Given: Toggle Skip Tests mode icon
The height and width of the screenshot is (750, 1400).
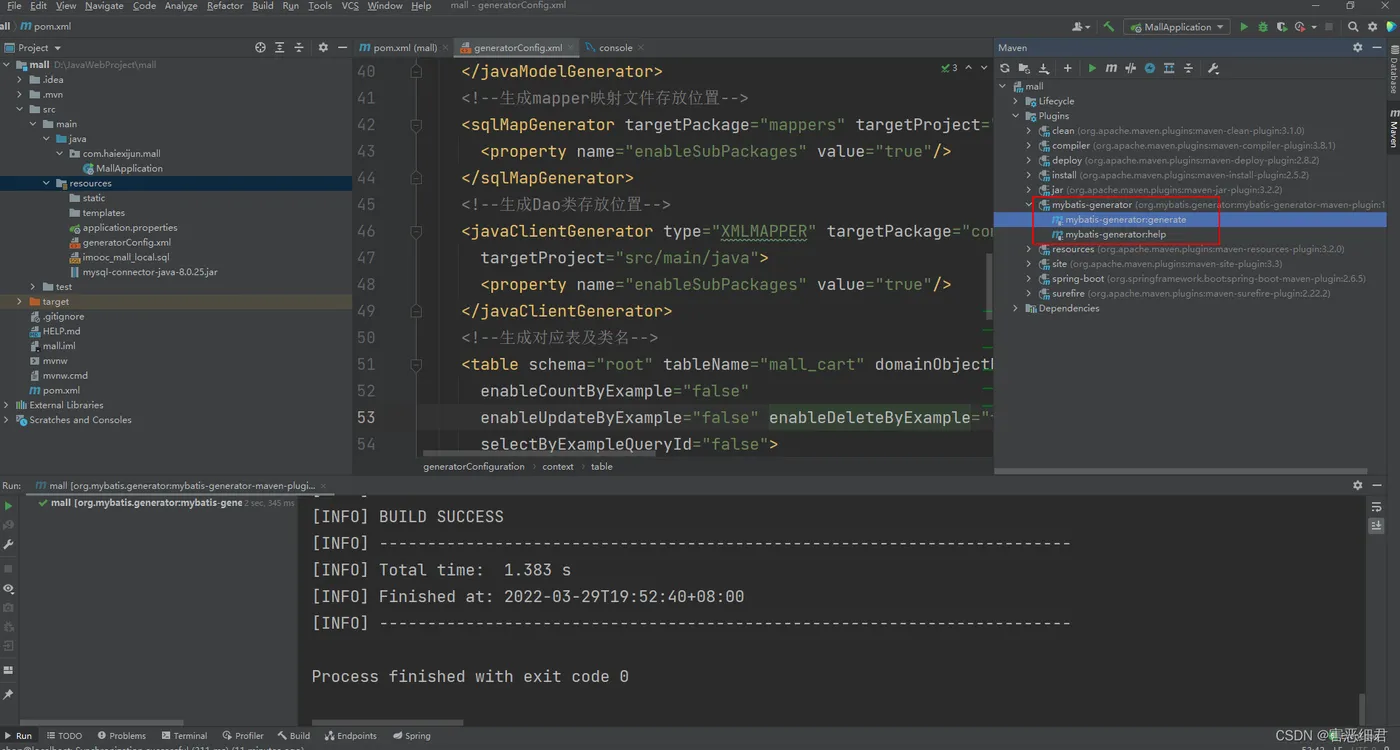Looking at the screenshot, I should click(1150, 68).
